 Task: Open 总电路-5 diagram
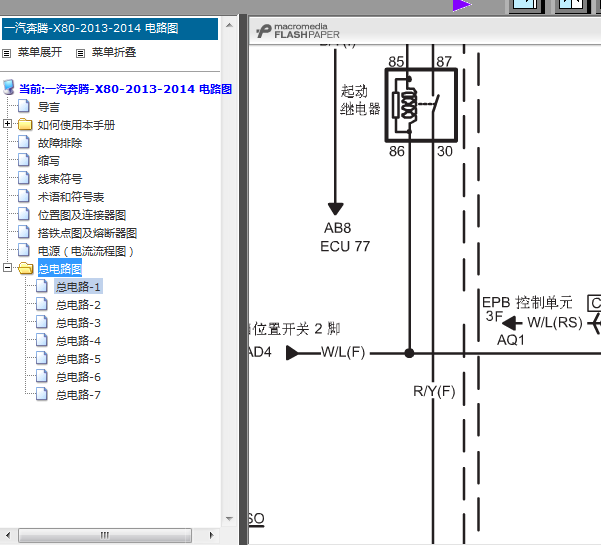(78, 359)
